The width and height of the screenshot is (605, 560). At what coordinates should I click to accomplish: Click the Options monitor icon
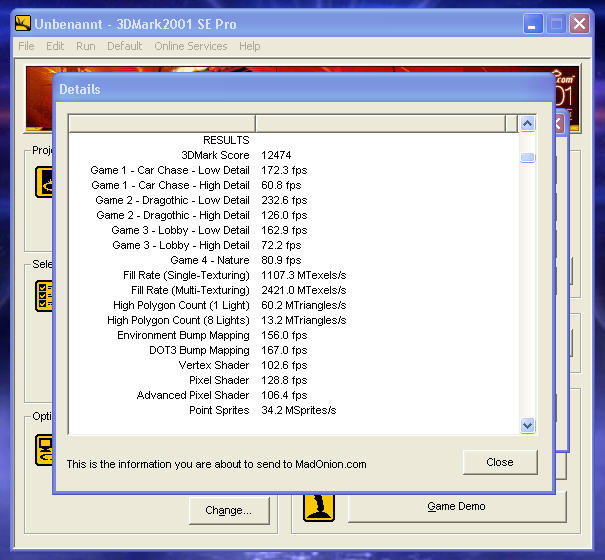click(x=44, y=450)
